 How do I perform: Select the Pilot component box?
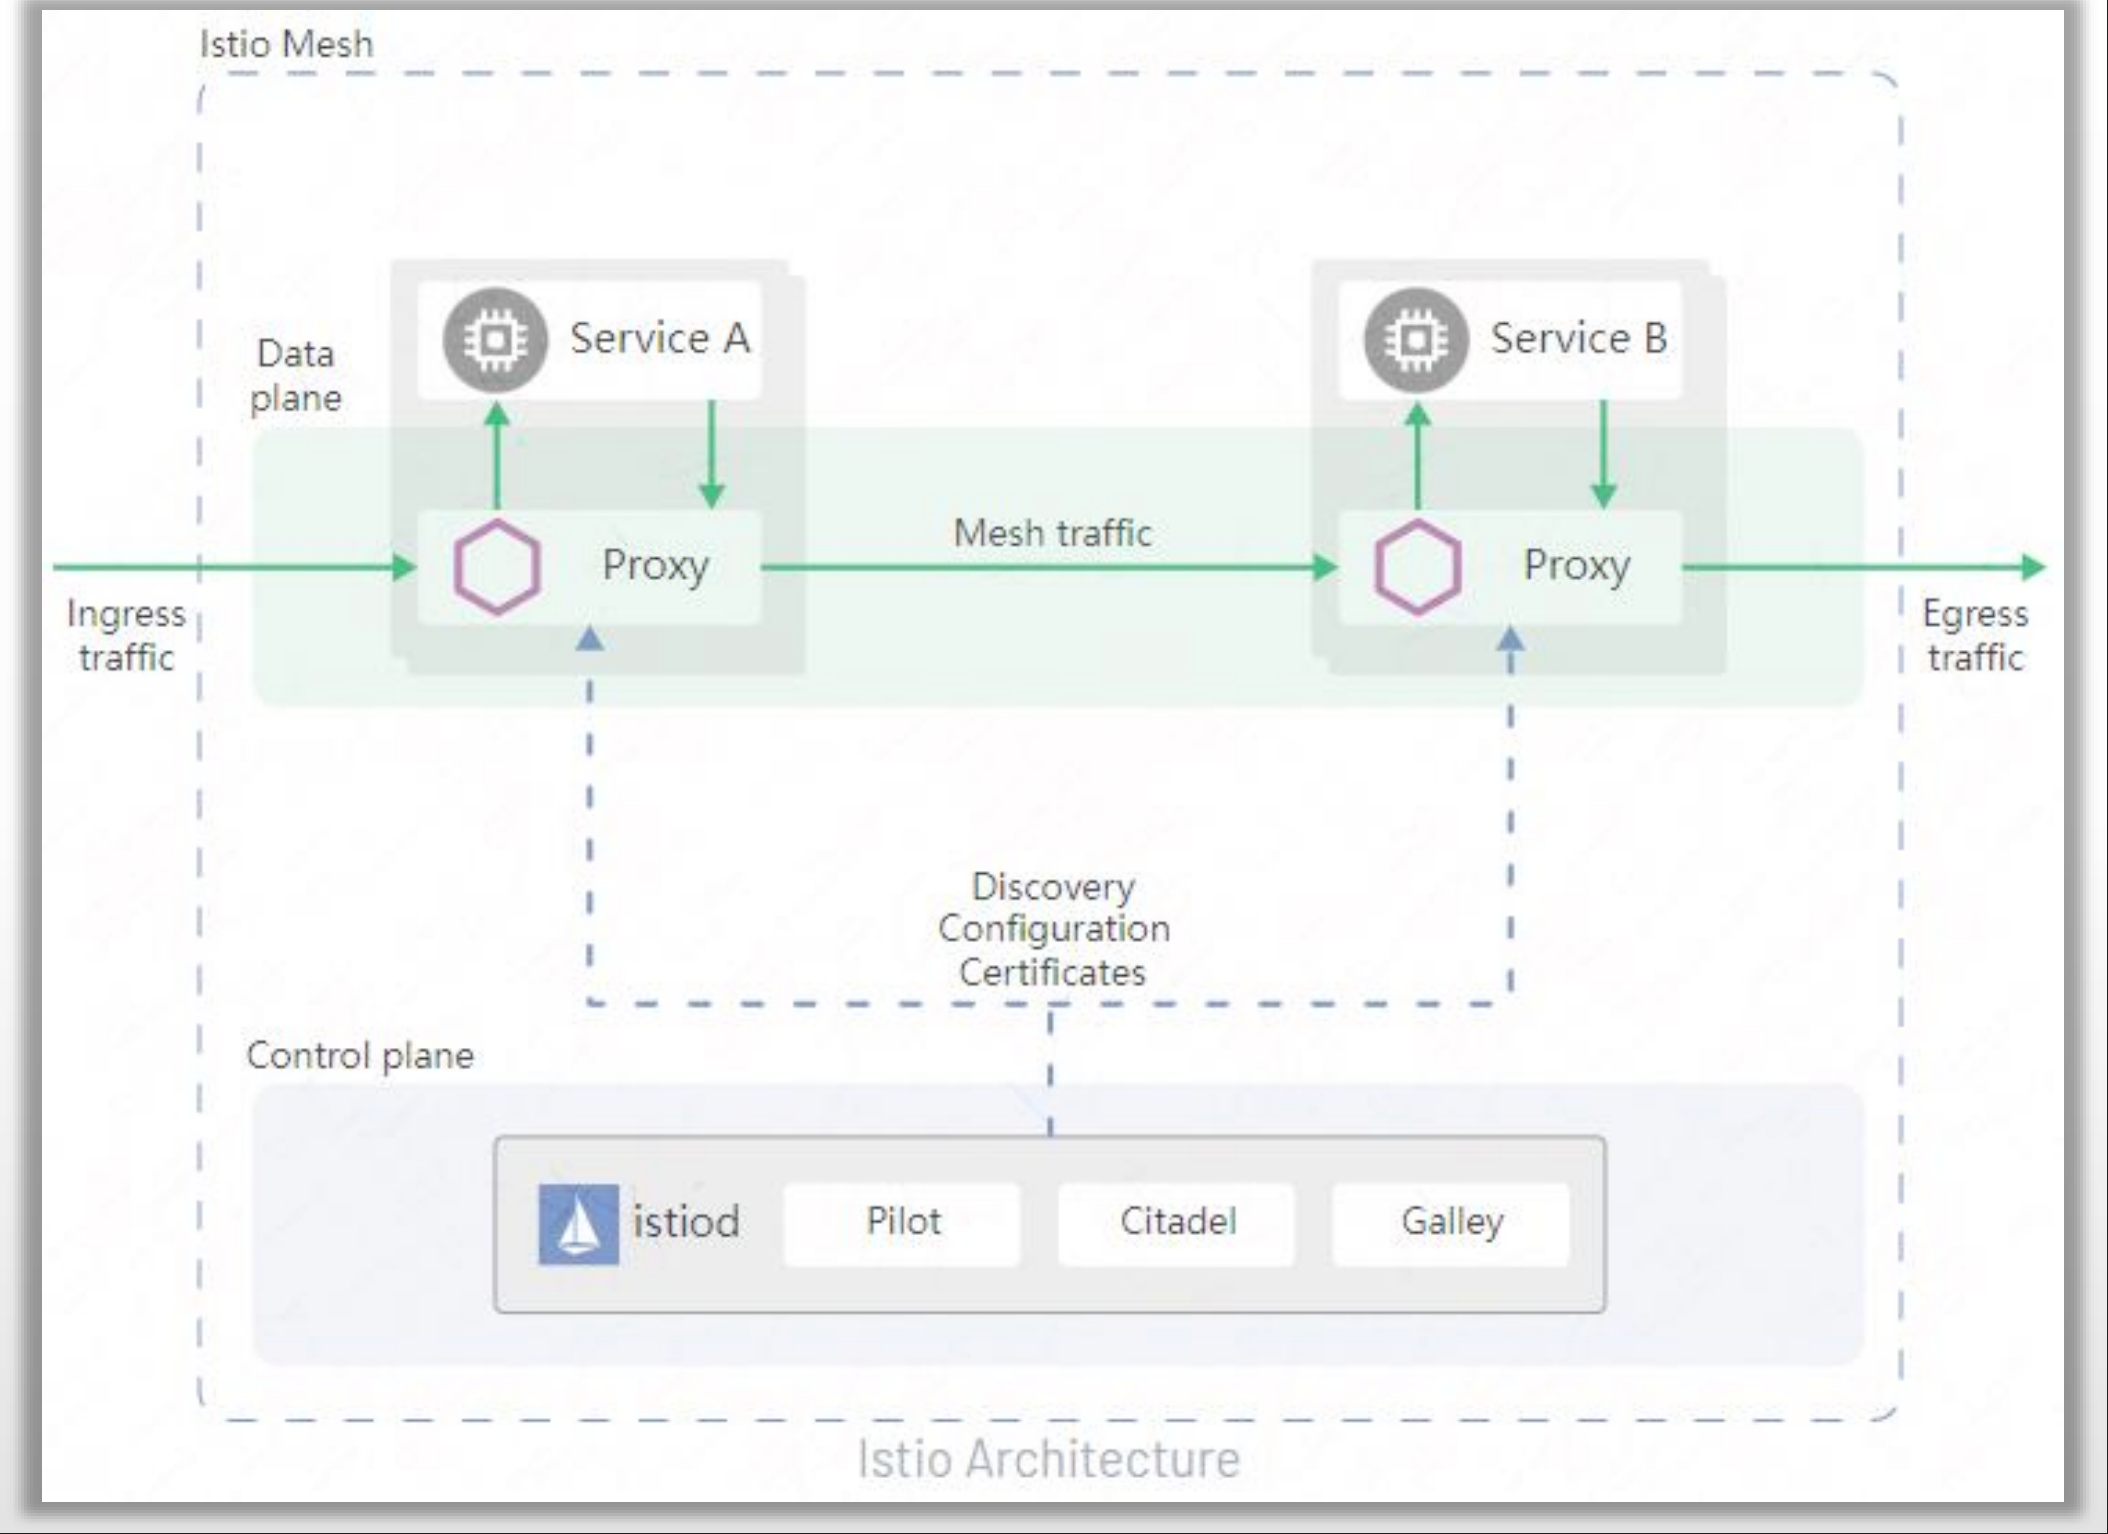[x=902, y=1224]
